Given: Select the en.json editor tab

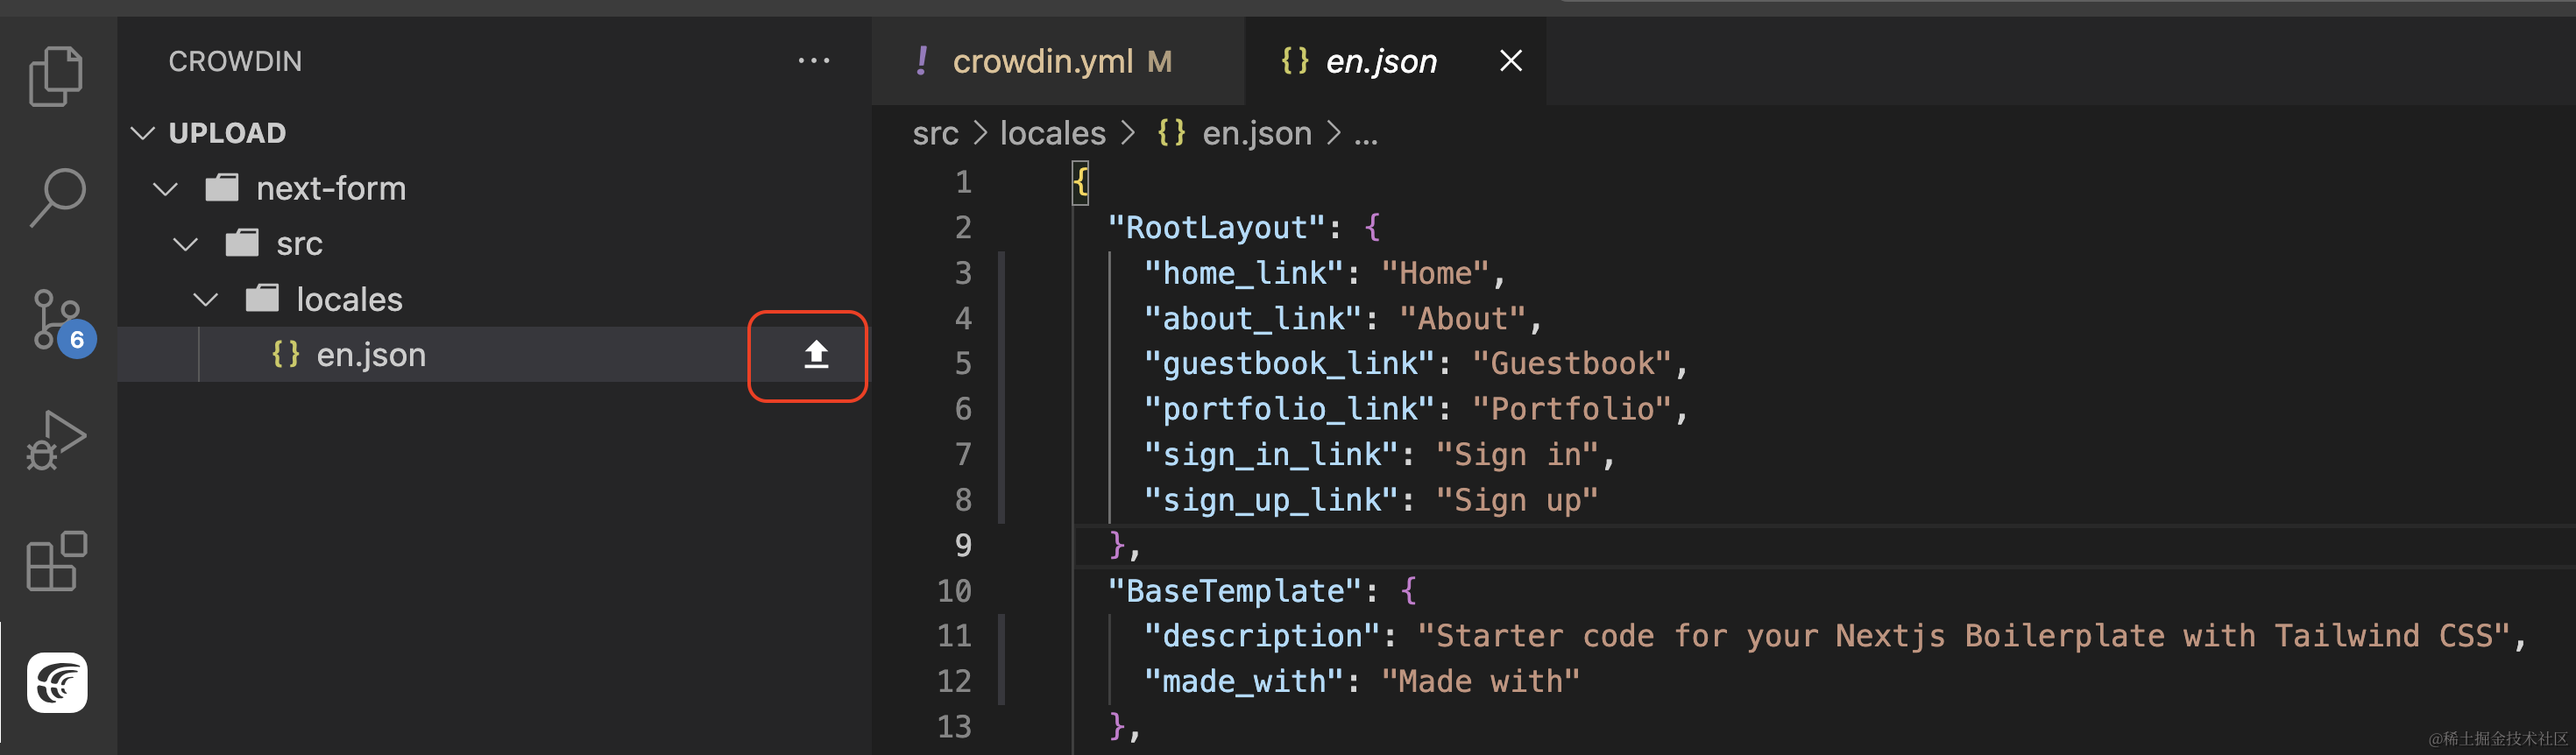Looking at the screenshot, I should coord(1380,62).
